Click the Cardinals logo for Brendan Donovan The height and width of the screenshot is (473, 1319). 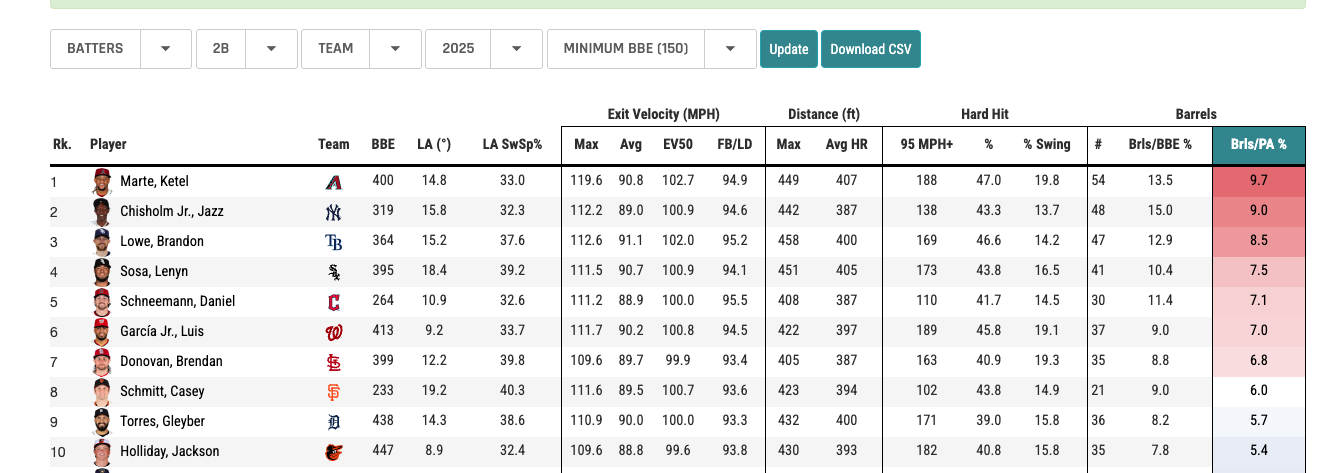(334, 362)
